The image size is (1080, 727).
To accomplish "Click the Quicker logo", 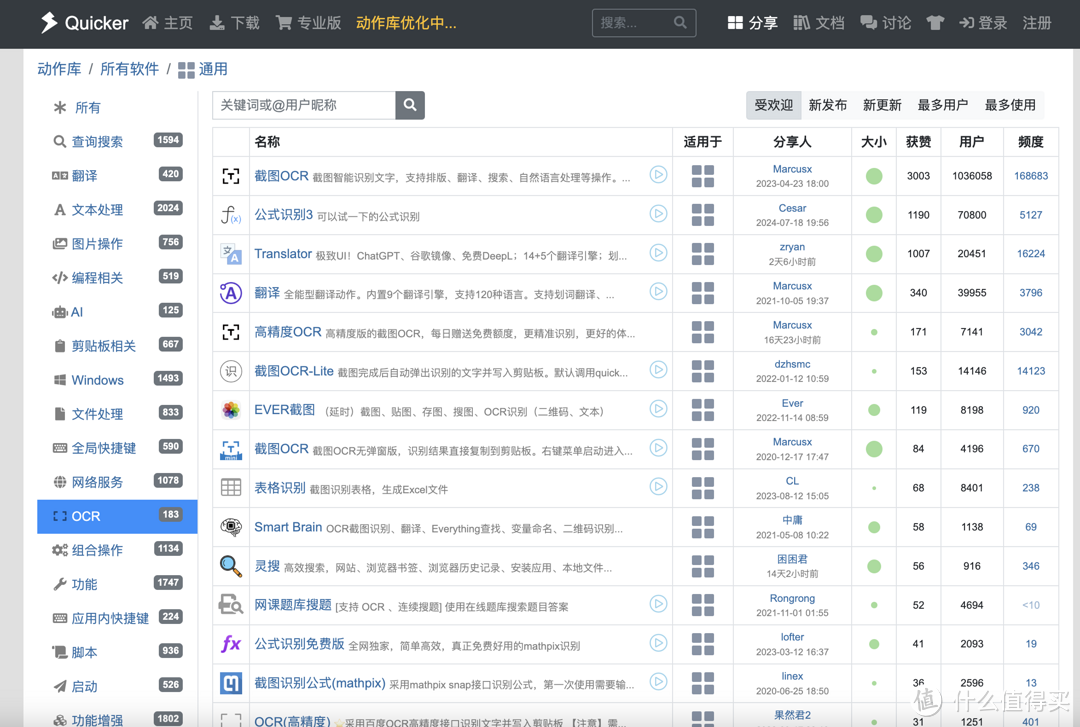I will pyautogui.click(x=84, y=23).
